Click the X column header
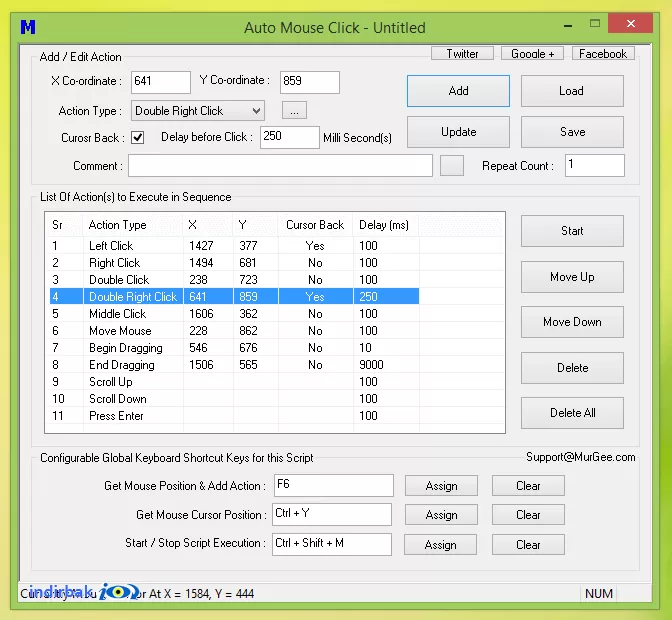This screenshot has width=672, height=620. pos(208,225)
